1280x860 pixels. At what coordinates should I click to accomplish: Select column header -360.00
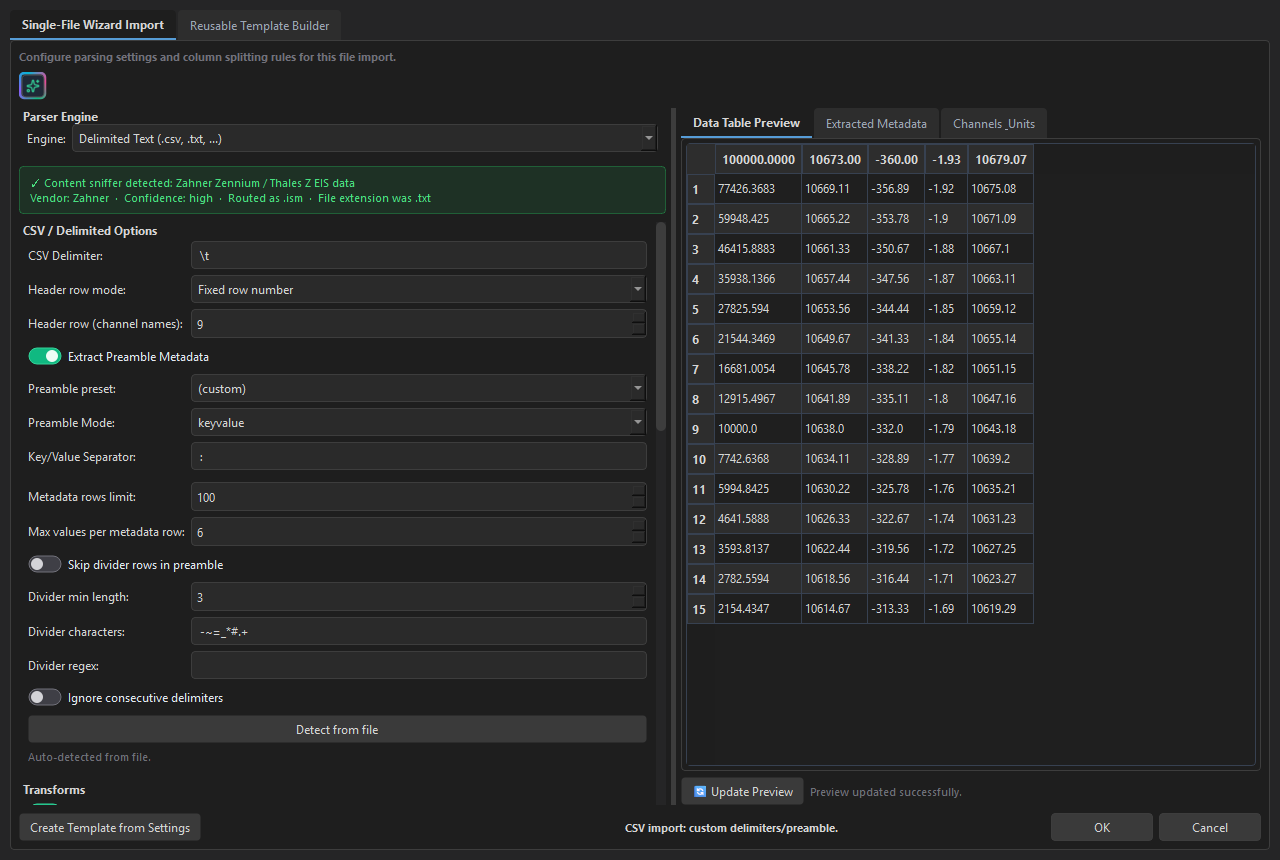[895, 159]
